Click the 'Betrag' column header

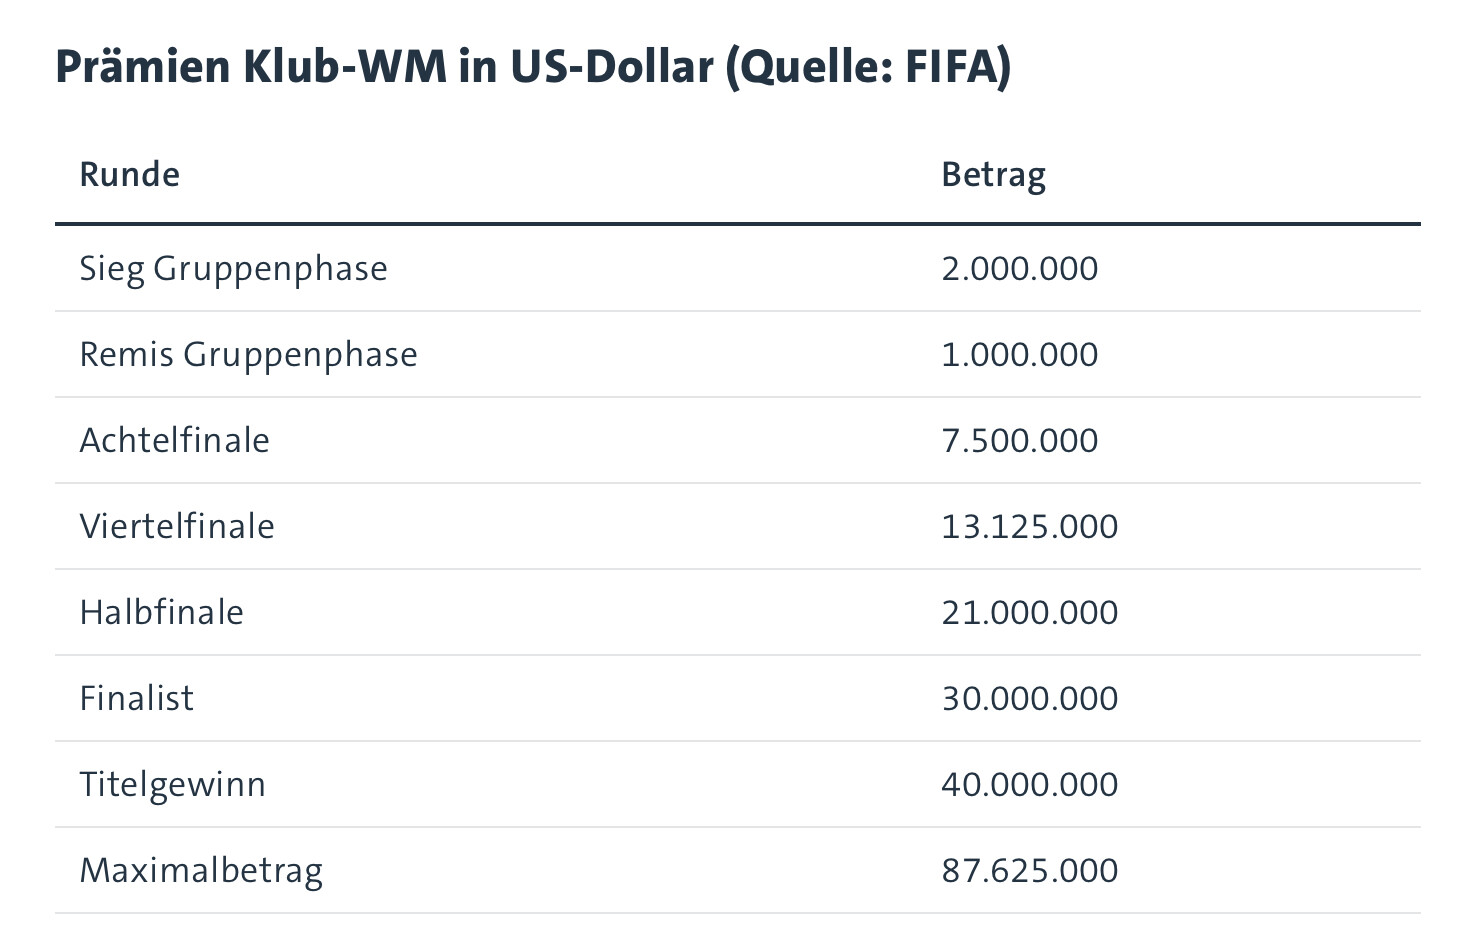[993, 175]
